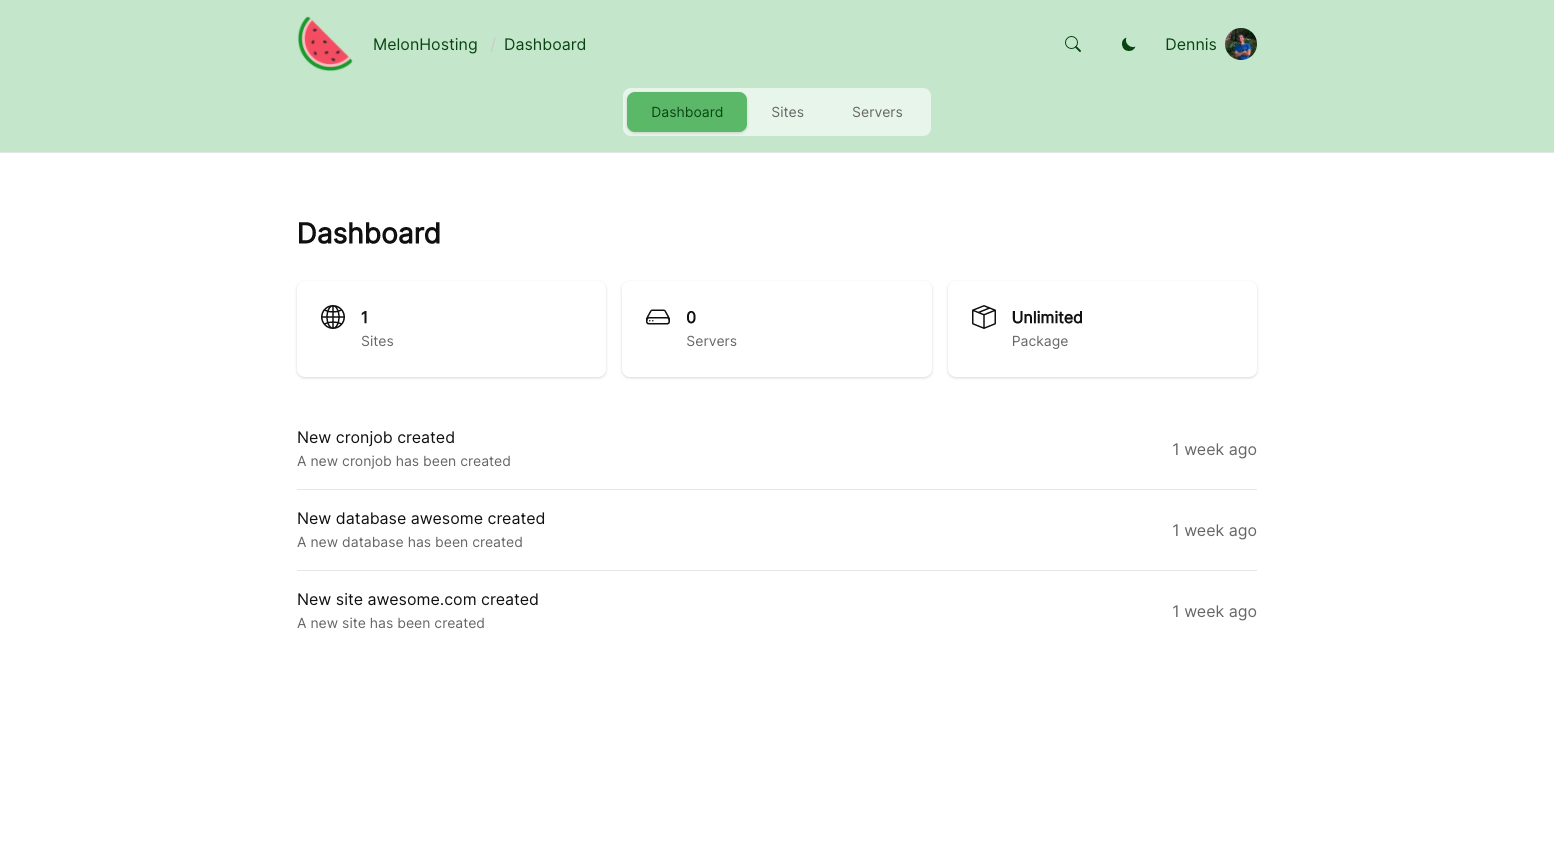Open the Sites summary card
Viewport: 1554px width, 843px height.
coord(451,328)
